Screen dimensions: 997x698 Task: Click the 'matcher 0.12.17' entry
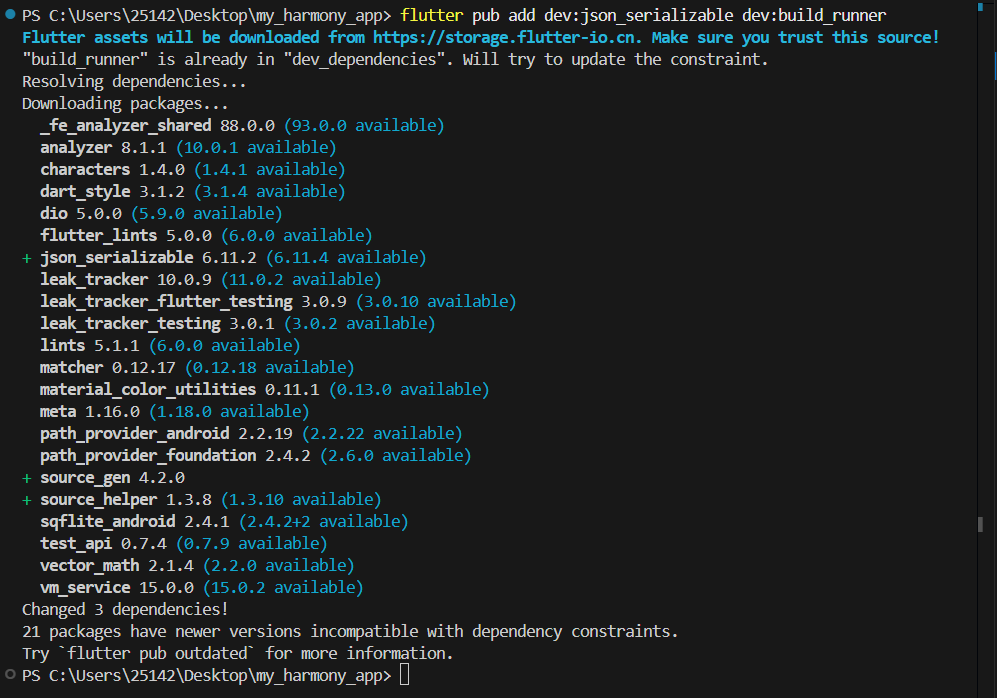point(107,367)
